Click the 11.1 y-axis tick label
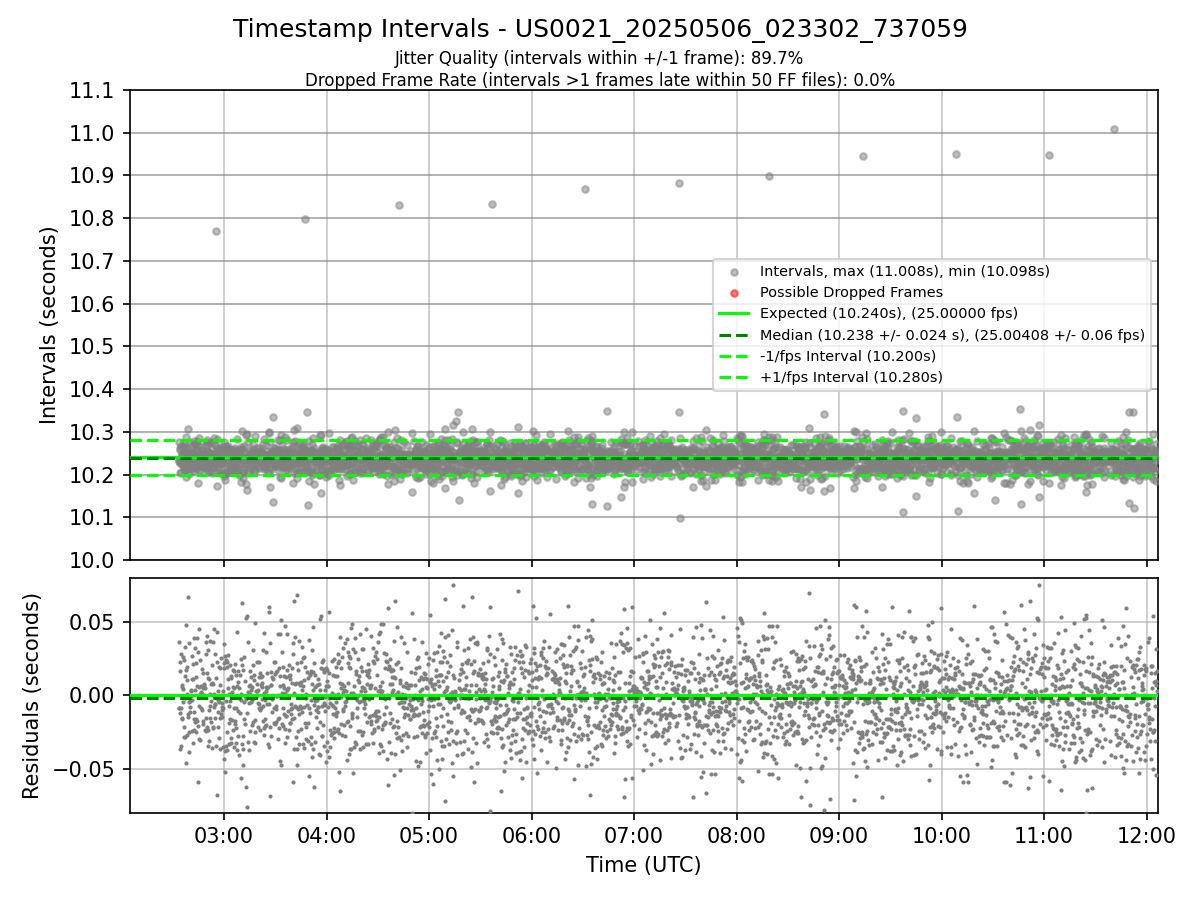The image size is (1200, 900). [94, 91]
